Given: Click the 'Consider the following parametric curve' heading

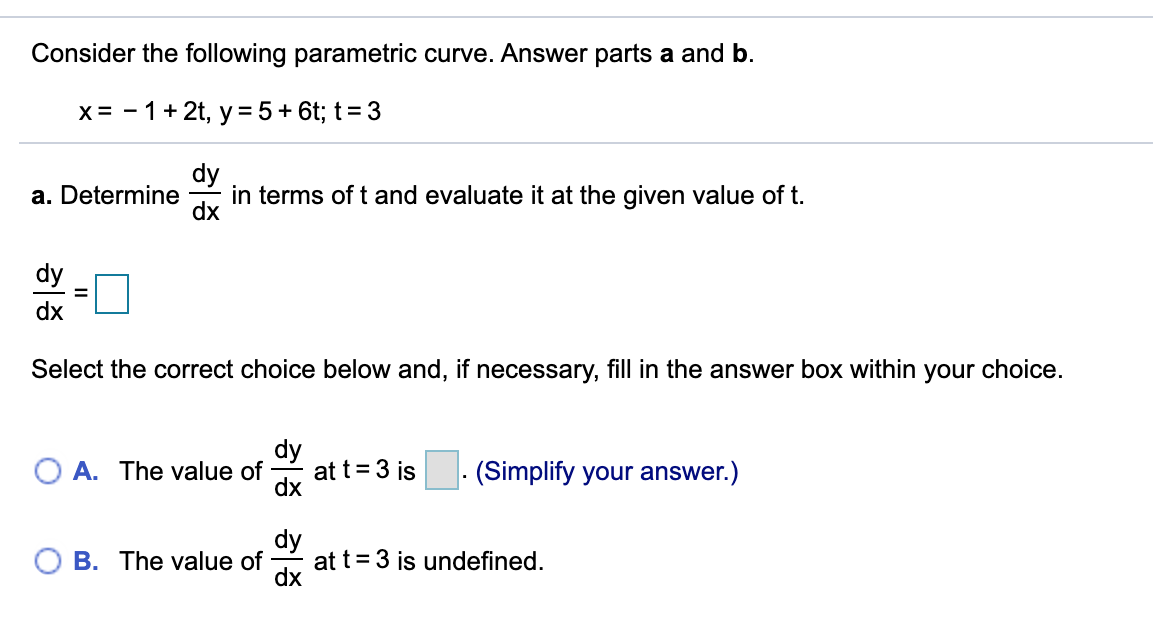Looking at the screenshot, I should point(393,54).
